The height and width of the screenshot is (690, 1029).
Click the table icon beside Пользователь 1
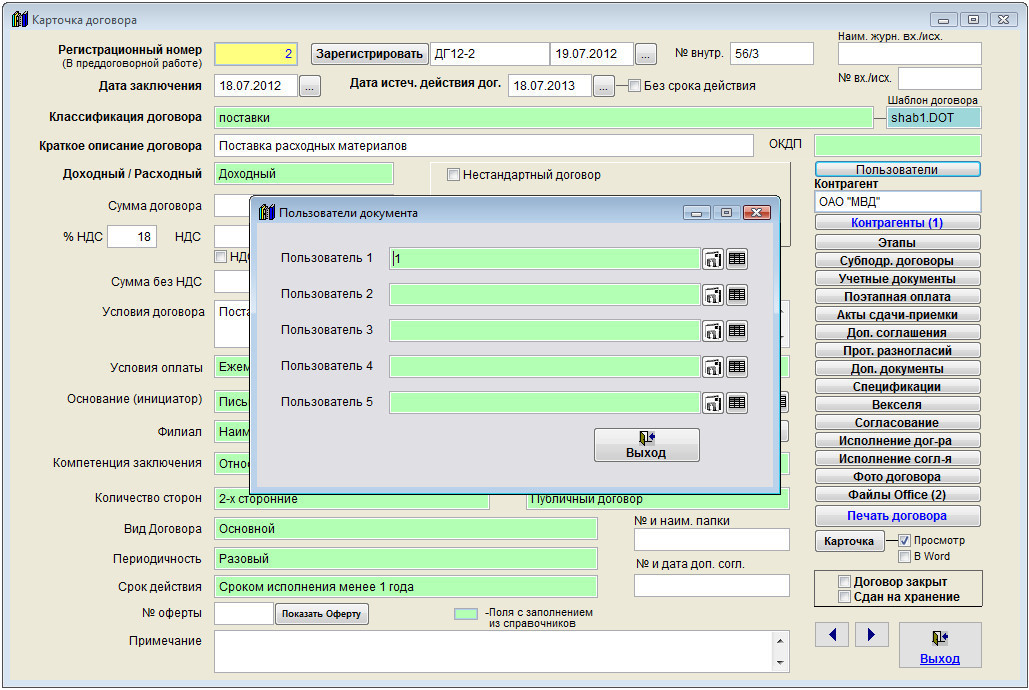point(737,259)
